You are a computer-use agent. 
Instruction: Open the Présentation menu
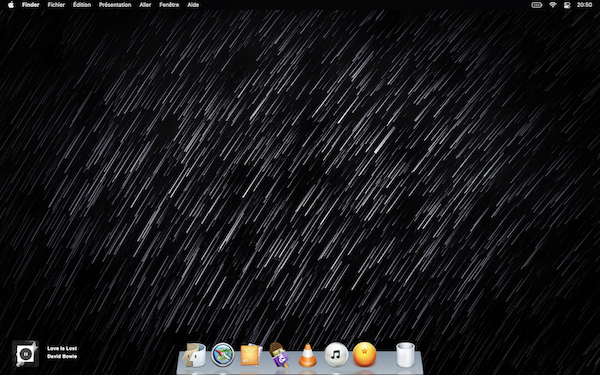(115, 5)
